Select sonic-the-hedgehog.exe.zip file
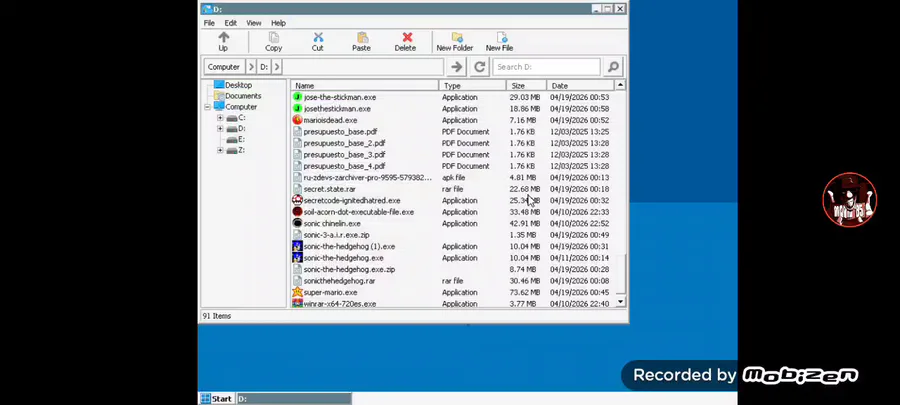The height and width of the screenshot is (405, 900). click(x=349, y=269)
